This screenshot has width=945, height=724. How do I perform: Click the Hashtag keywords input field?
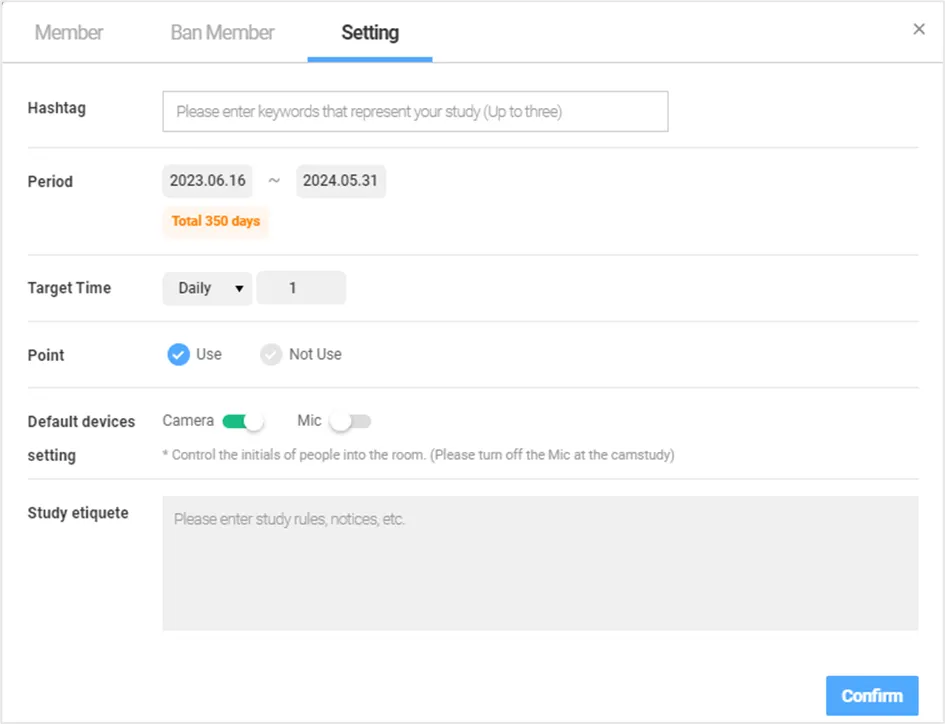point(415,112)
